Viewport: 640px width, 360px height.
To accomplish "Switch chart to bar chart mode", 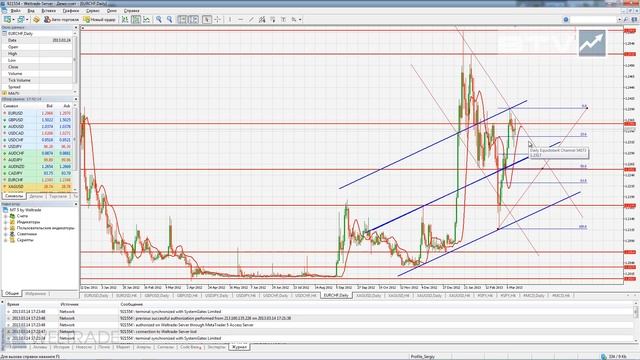I will point(125,19).
